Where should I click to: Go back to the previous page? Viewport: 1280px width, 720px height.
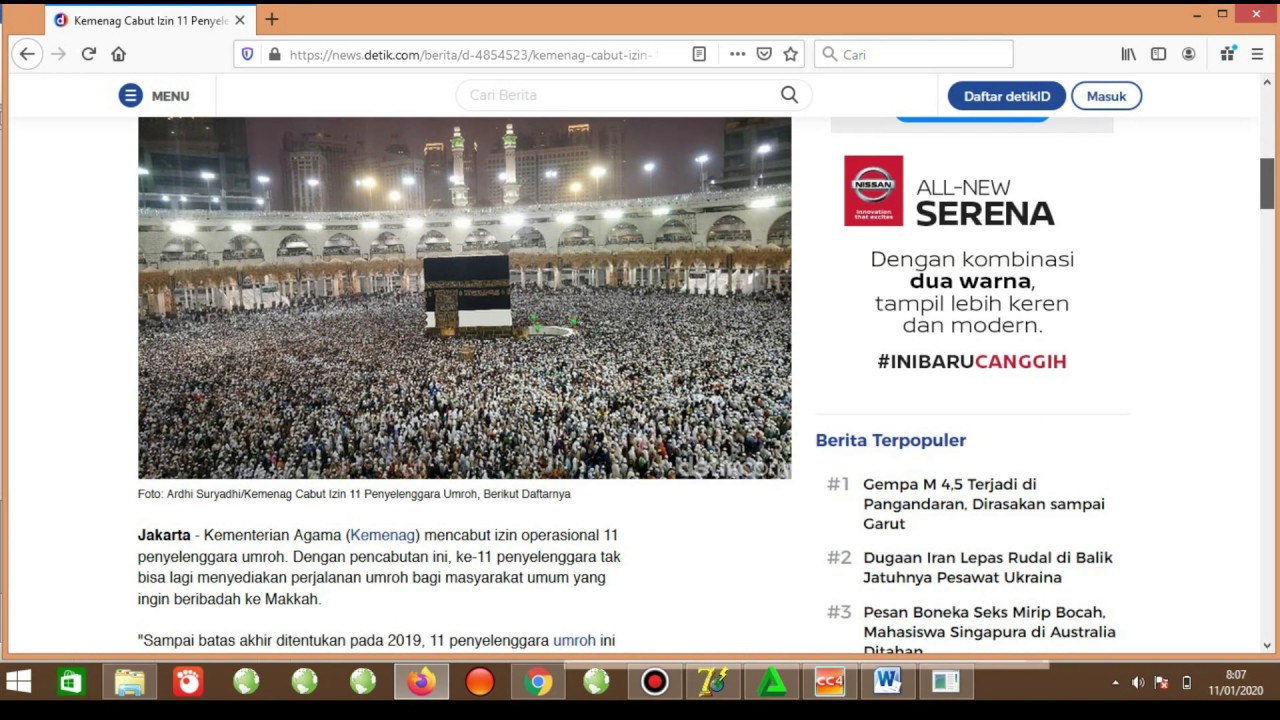coord(27,54)
